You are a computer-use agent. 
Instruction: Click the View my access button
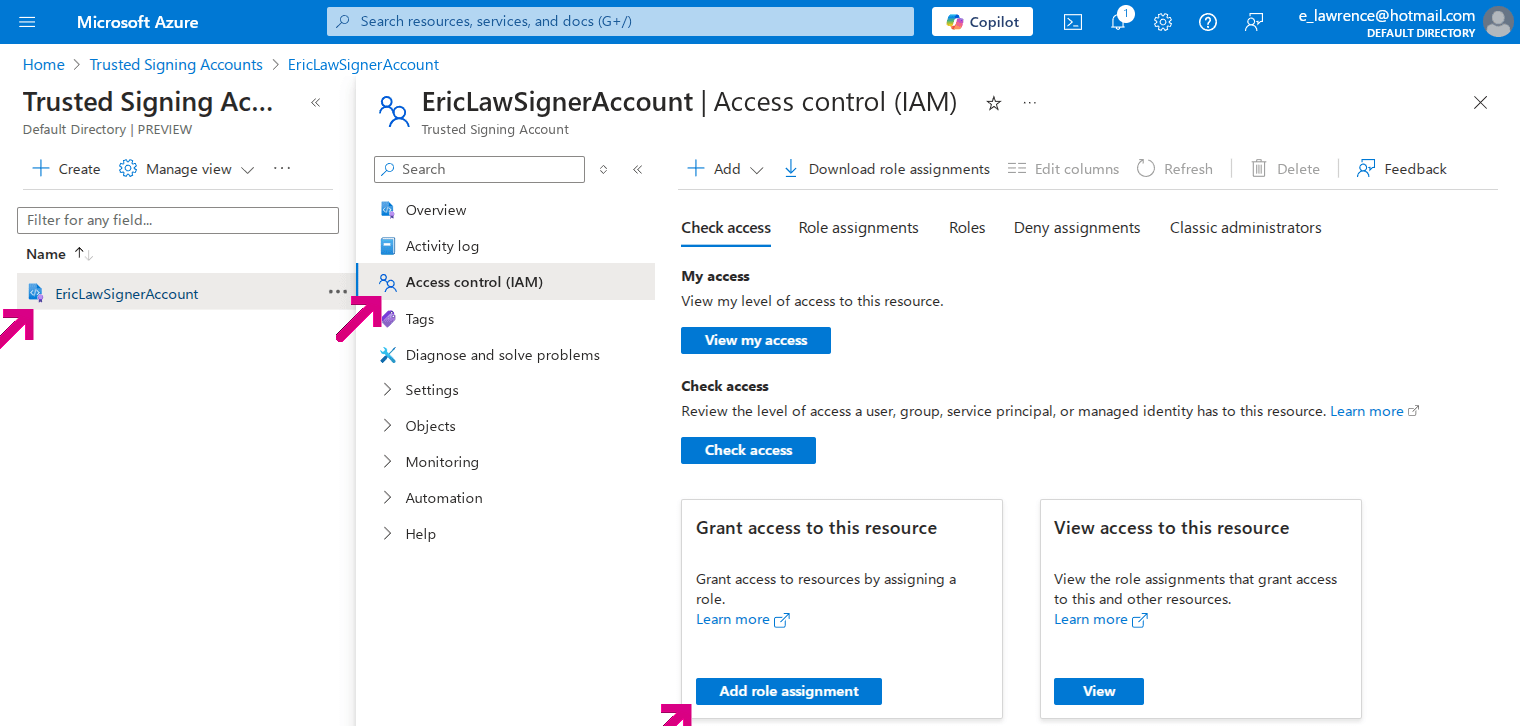(756, 340)
